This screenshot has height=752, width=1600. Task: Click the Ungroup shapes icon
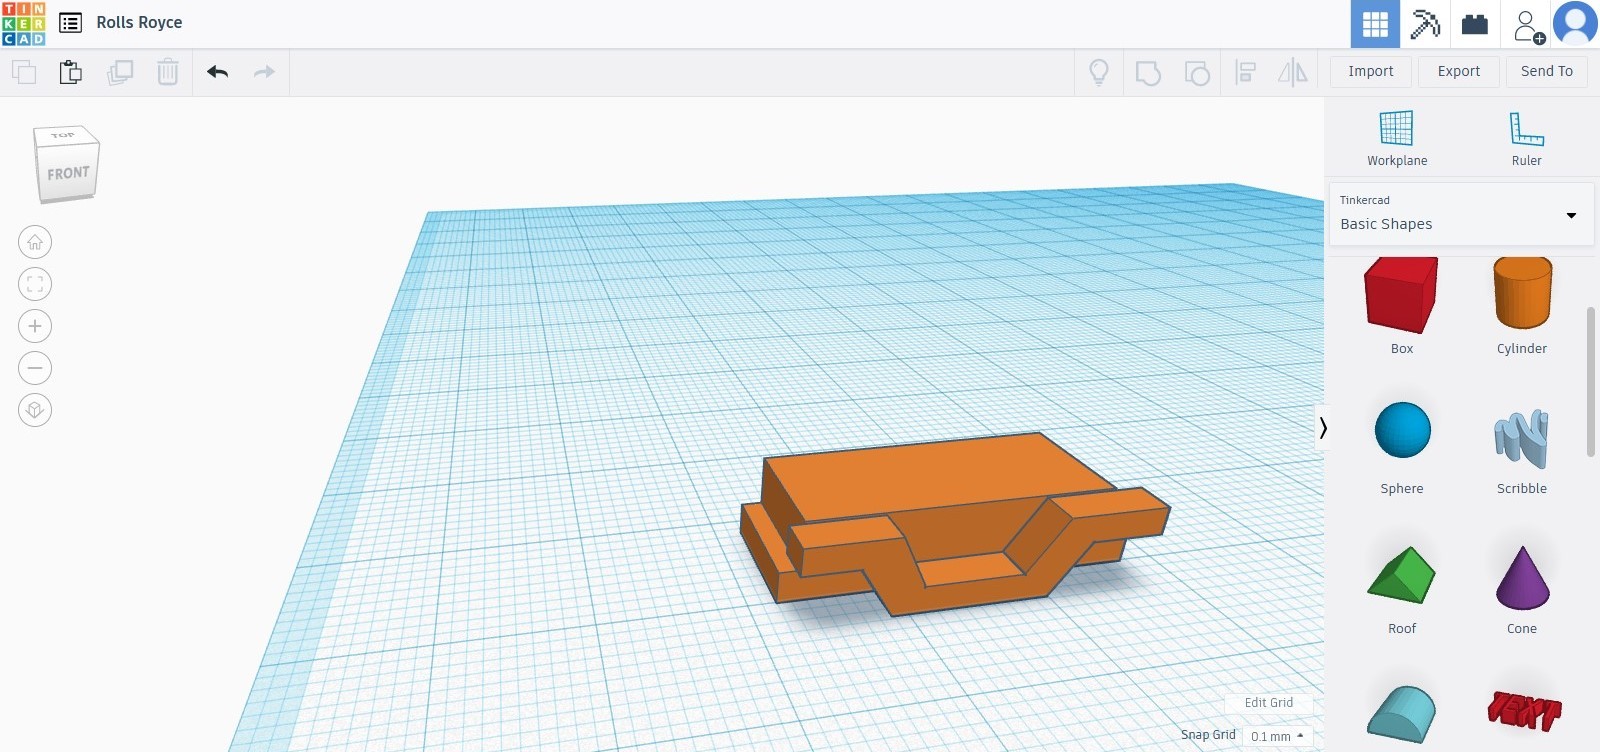click(x=1196, y=72)
